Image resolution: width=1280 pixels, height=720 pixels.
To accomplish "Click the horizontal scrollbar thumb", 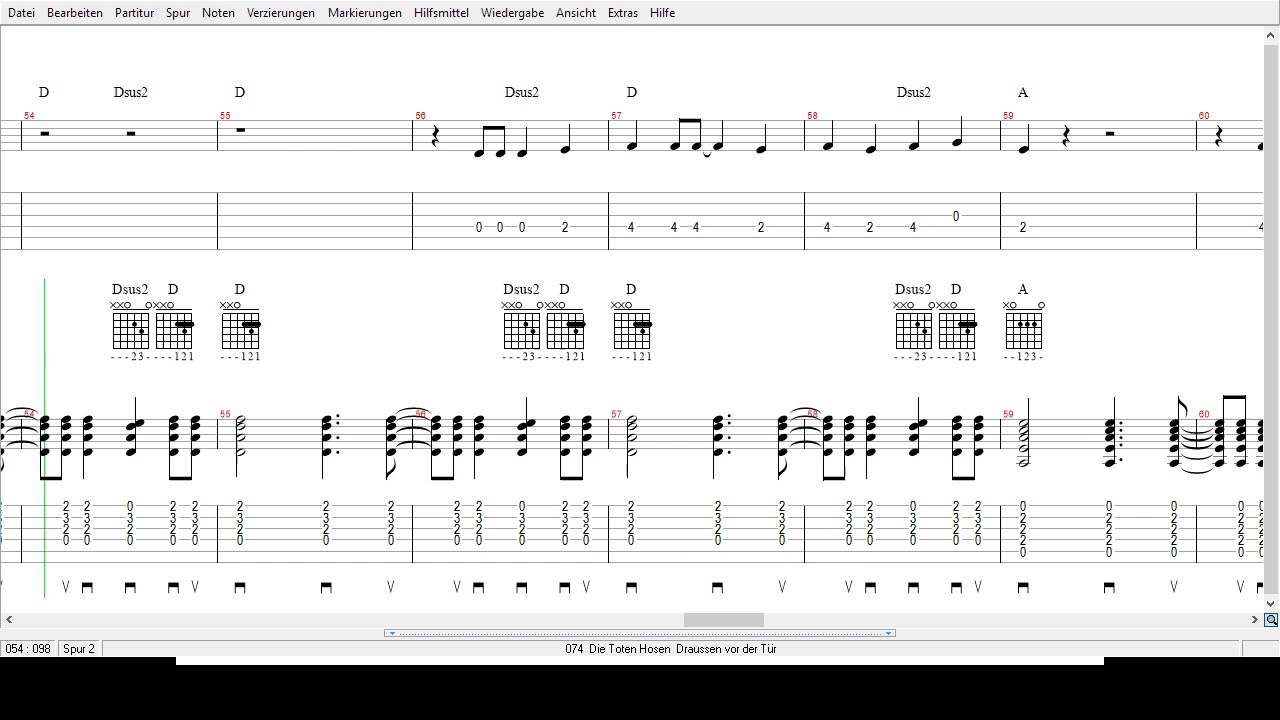I will pyautogui.click(x=723, y=620).
